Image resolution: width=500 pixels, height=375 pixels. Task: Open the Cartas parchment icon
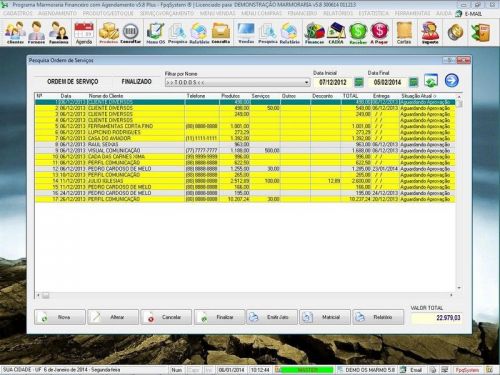404,32
